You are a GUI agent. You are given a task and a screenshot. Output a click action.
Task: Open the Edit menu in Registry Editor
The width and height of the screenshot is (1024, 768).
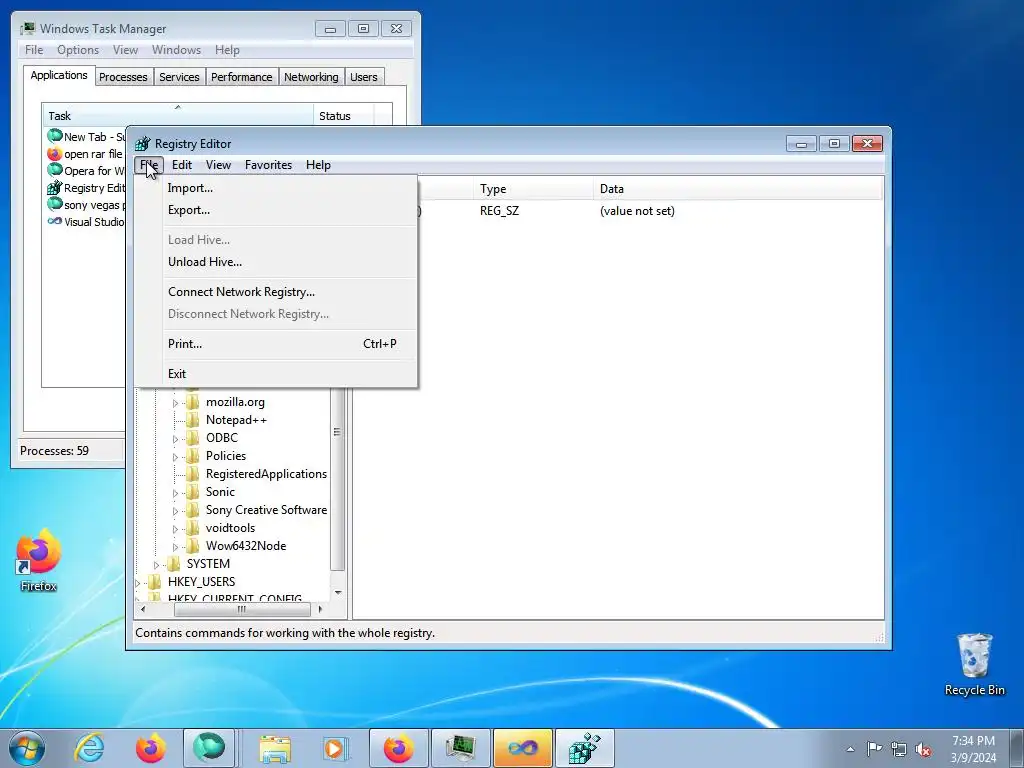(x=182, y=165)
